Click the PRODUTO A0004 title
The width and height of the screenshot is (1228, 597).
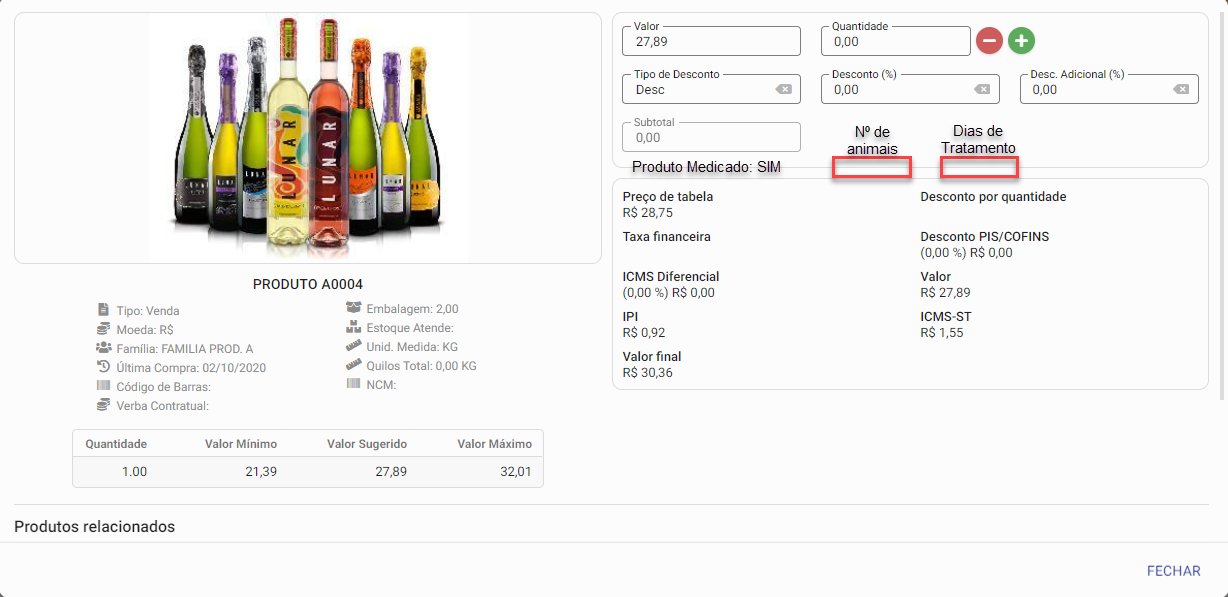click(x=308, y=284)
